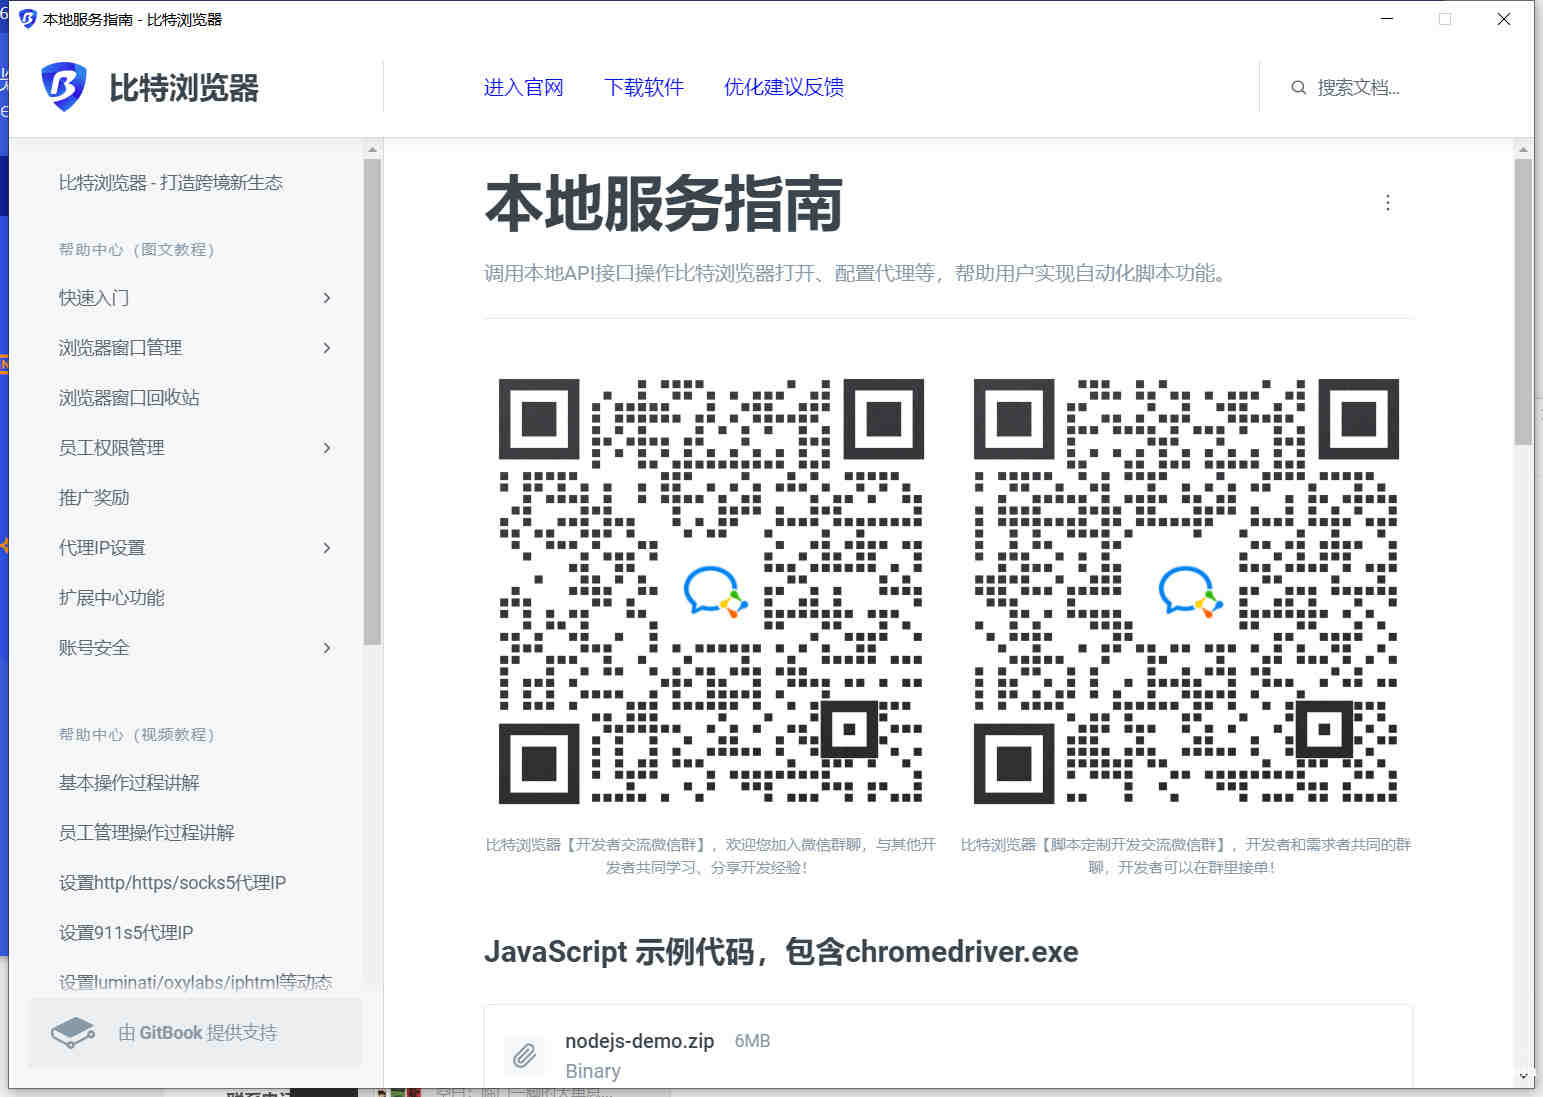This screenshot has height=1097, width=1543.
Task: Click the JavaScript 示例代码 heading
Action: pyautogui.click(x=781, y=951)
